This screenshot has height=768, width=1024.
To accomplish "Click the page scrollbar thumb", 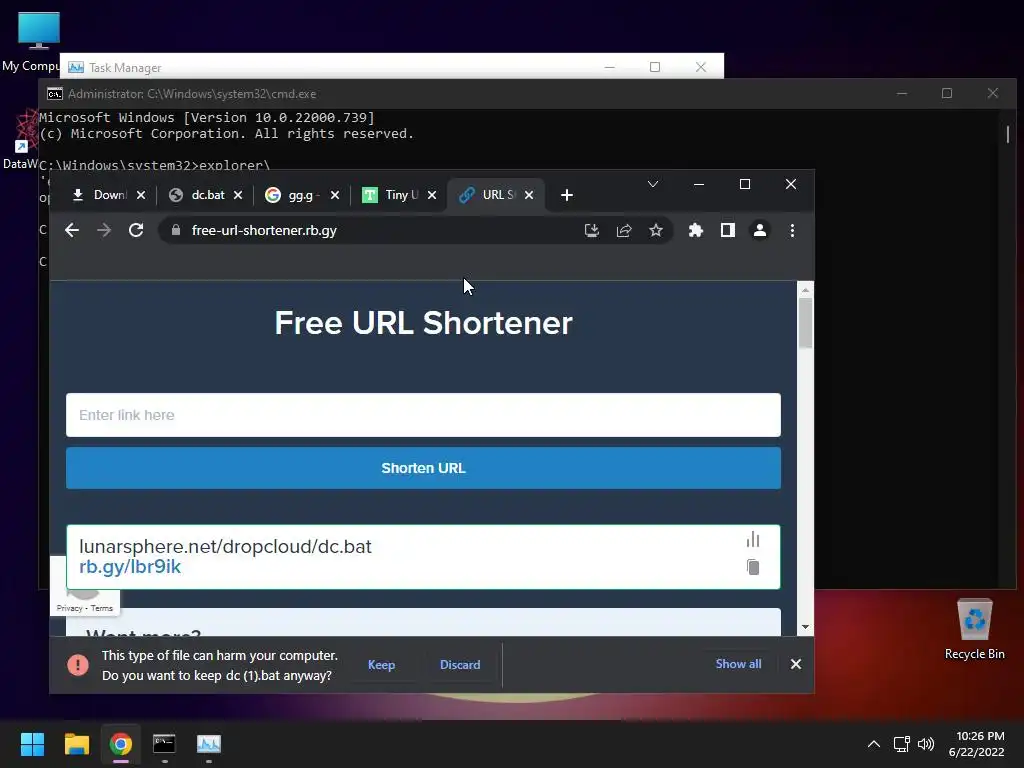I will [x=805, y=323].
